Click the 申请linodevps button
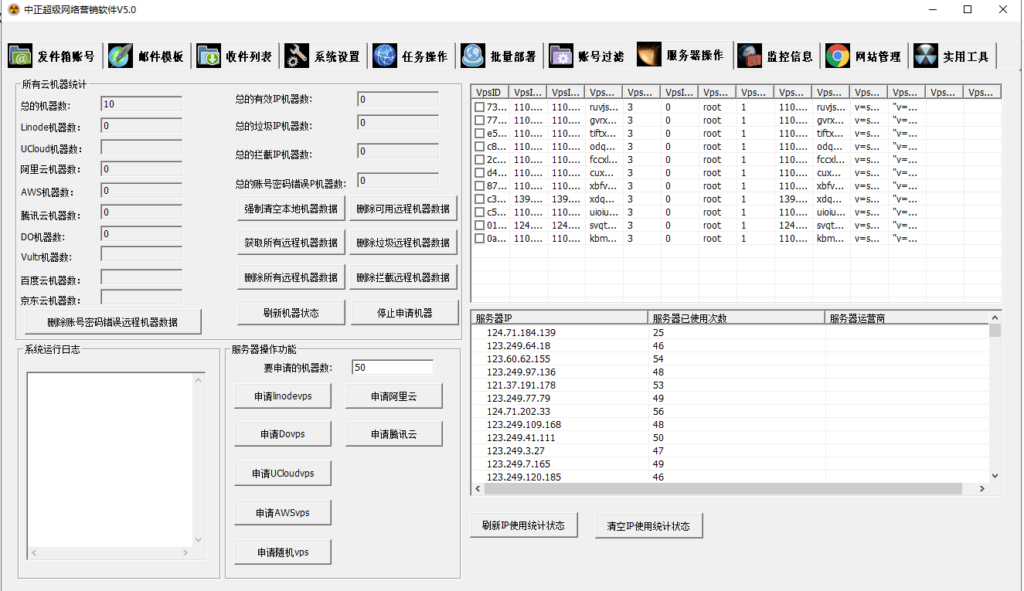Image resolution: width=1024 pixels, height=591 pixels. point(283,396)
